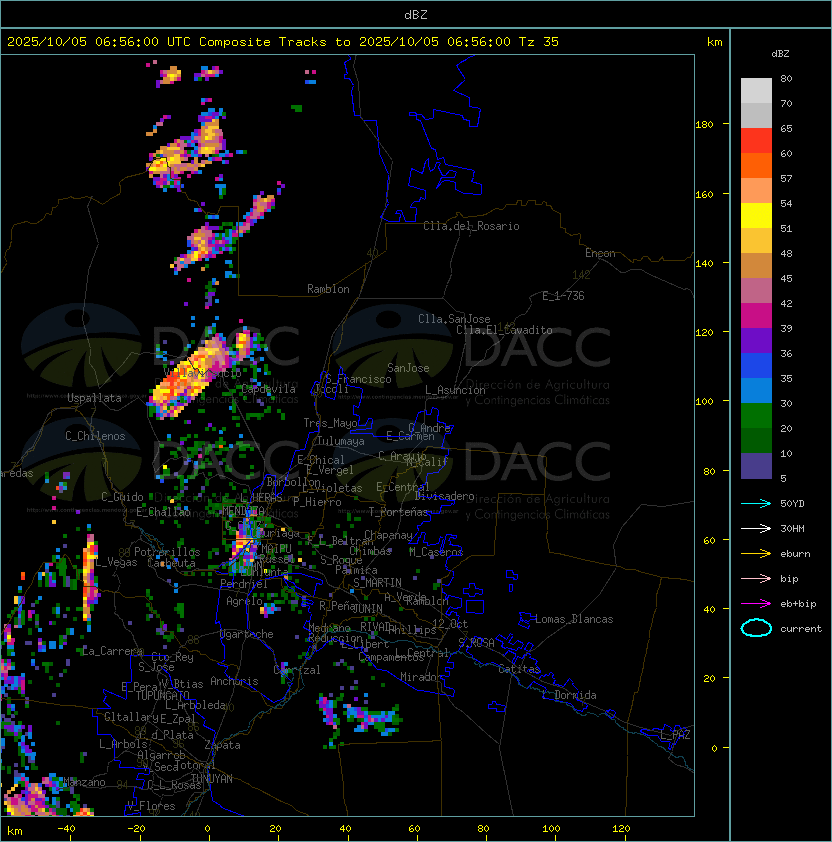832x842 pixels.
Task: Pick the dark orange 60 dBZ swatch
Action: tap(756, 165)
